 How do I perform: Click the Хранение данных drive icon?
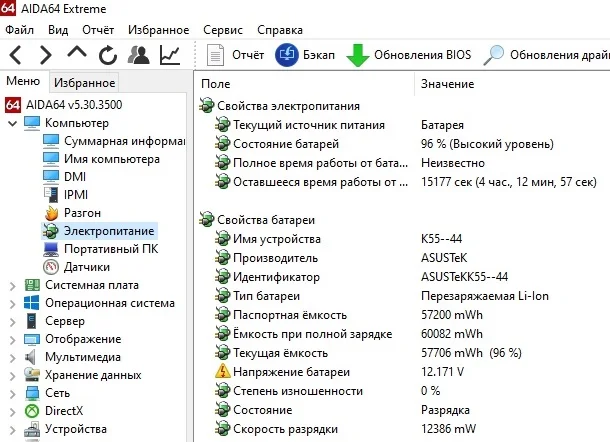coord(32,375)
